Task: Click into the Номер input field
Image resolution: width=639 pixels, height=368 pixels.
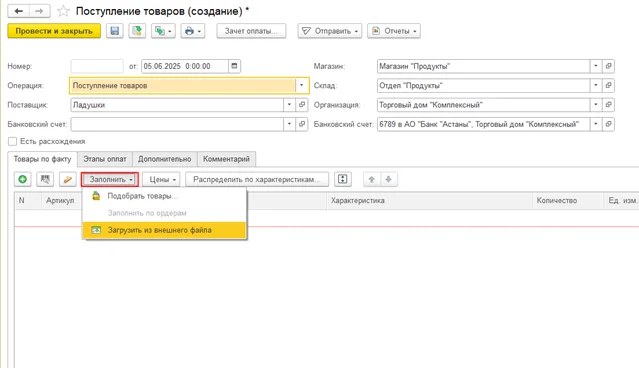Action: tap(97, 66)
